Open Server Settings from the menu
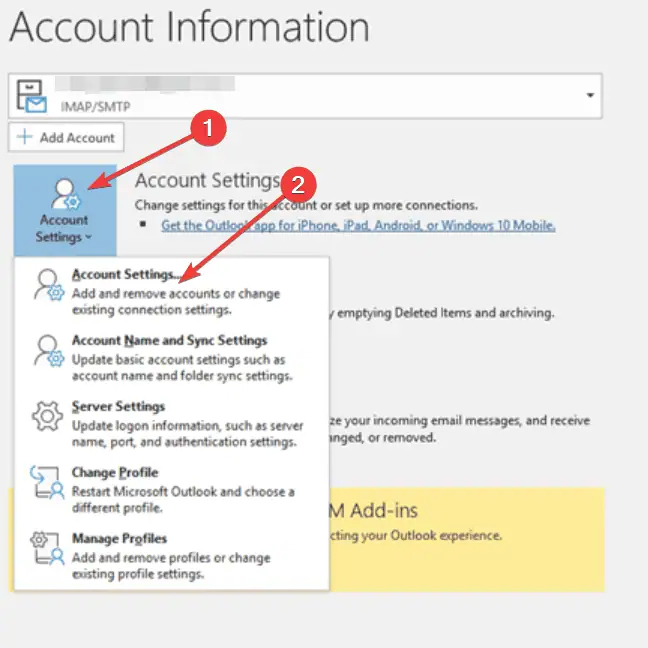Image resolution: width=648 pixels, height=648 pixels. (172, 424)
